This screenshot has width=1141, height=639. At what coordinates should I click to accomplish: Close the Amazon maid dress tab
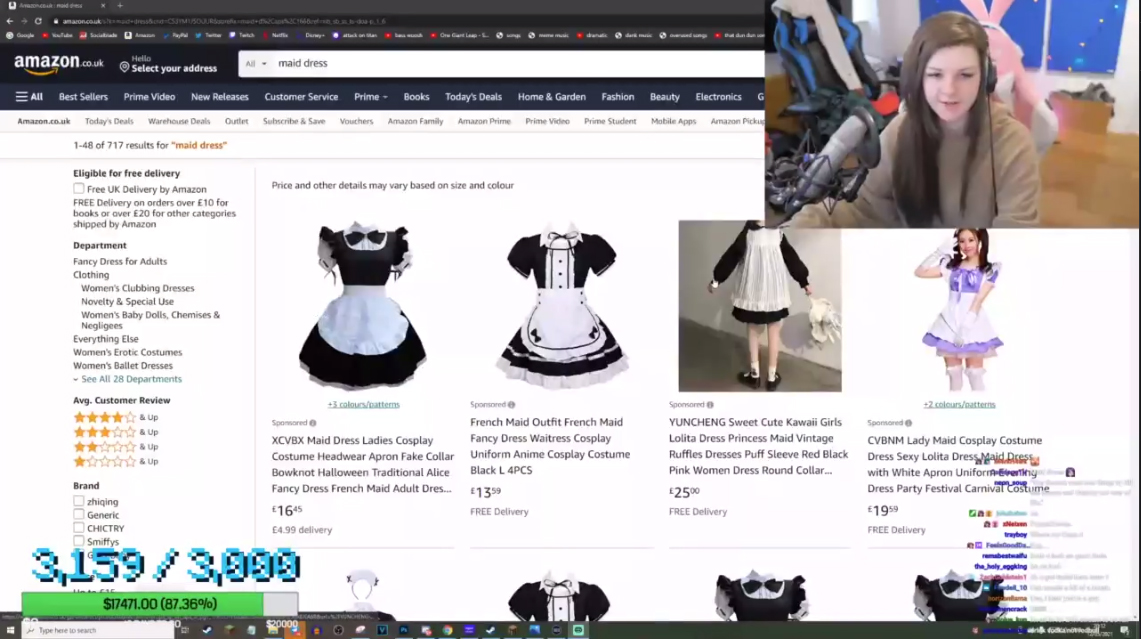coord(103,6)
